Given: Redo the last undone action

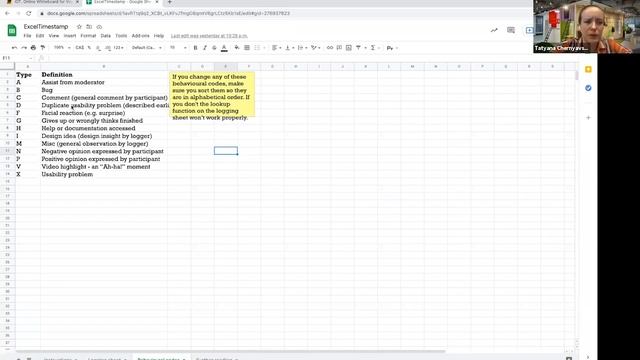Looking at the screenshot, I should point(24,48).
